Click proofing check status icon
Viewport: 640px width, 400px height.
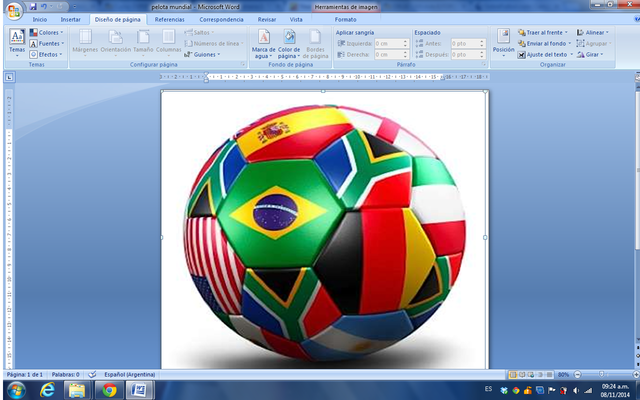tap(92, 374)
